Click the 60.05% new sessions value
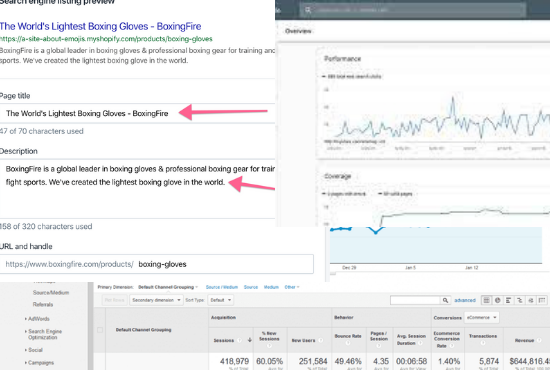Viewport: 550px width, 370px height. click(269, 361)
